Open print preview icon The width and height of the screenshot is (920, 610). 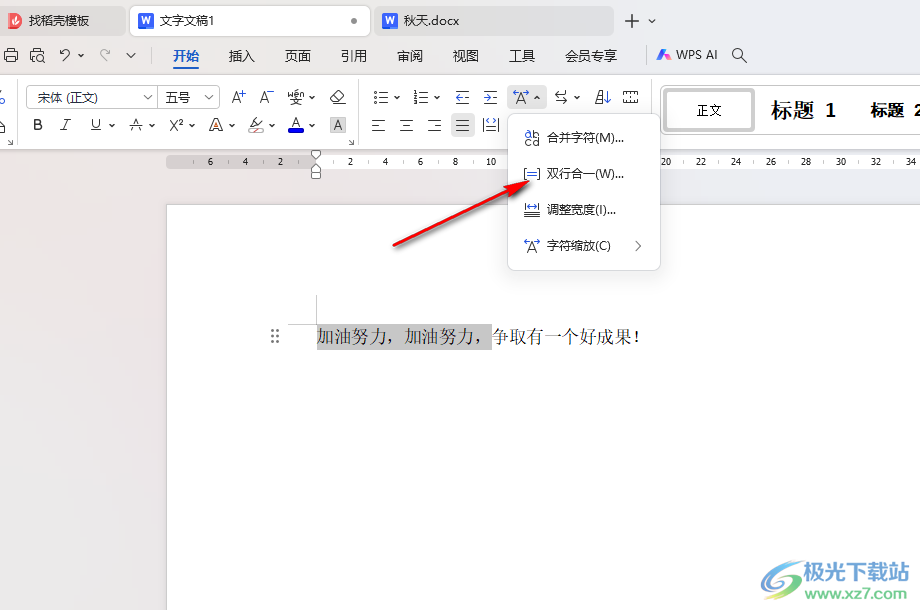38,55
